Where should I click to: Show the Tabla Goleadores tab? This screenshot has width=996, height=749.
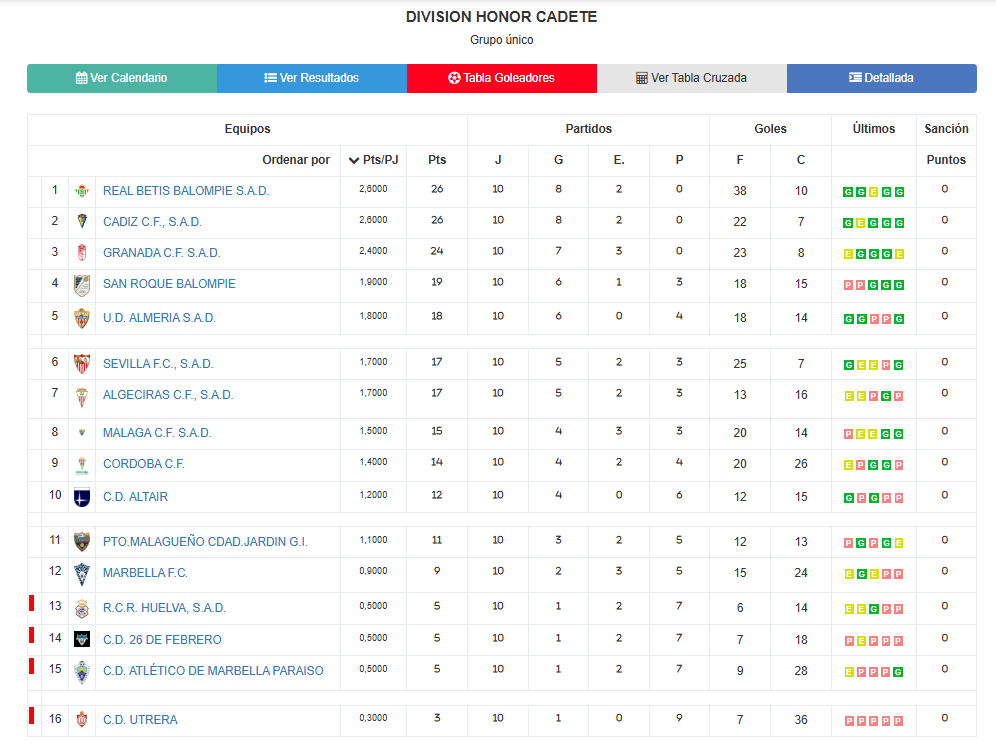pos(502,78)
